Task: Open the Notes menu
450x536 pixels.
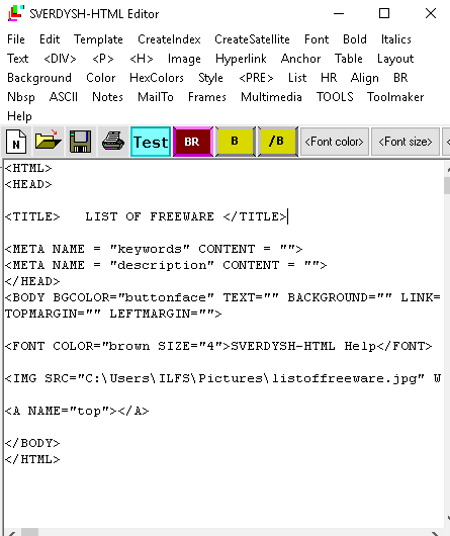Action: (107, 97)
